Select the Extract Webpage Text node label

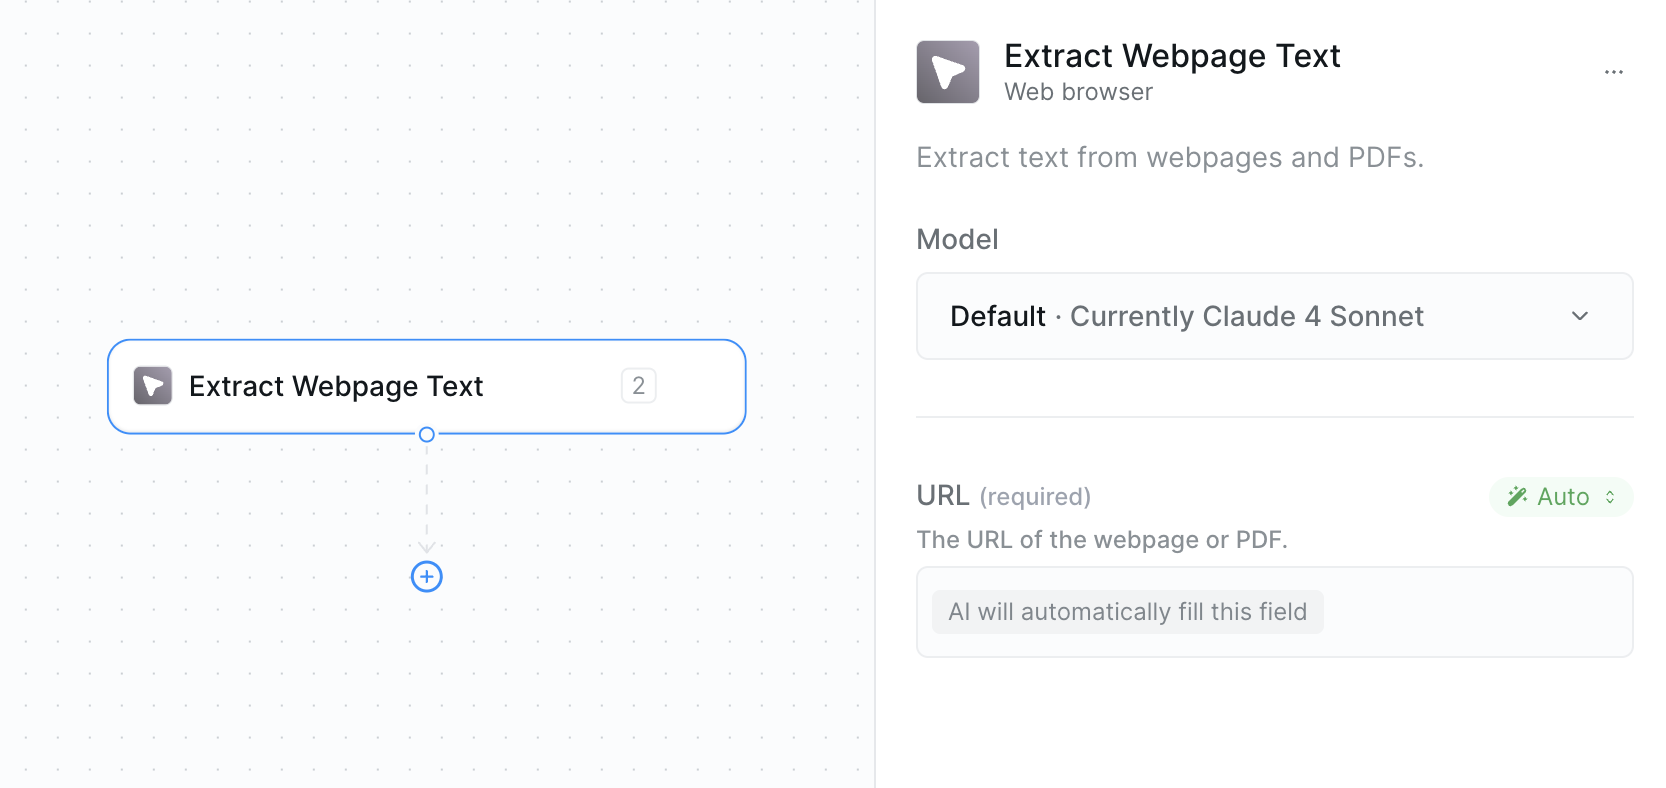[336, 386]
